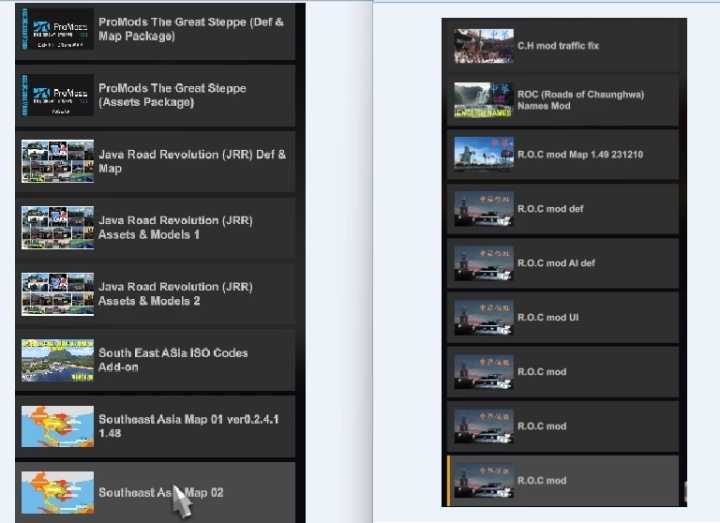Screen dimensions: 720x523
Task: Click the ProMods Great Steppe Def & Map thumbnail
Action: 57,29
